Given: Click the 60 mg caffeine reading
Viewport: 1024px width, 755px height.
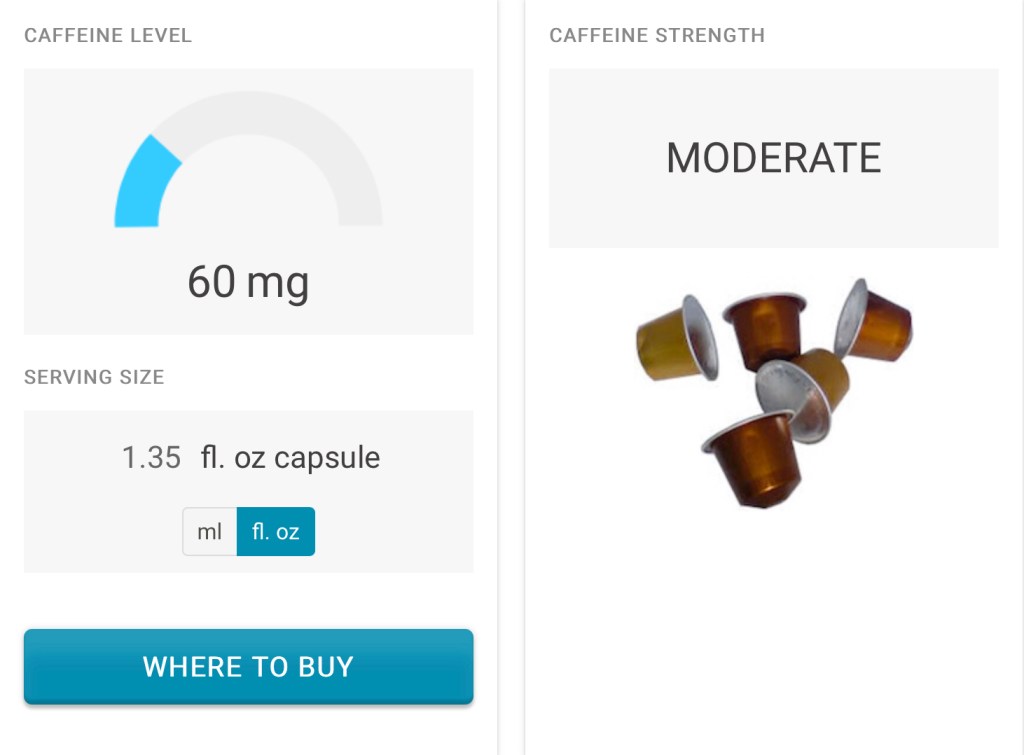Looking at the screenshot, I should point(248,282).
